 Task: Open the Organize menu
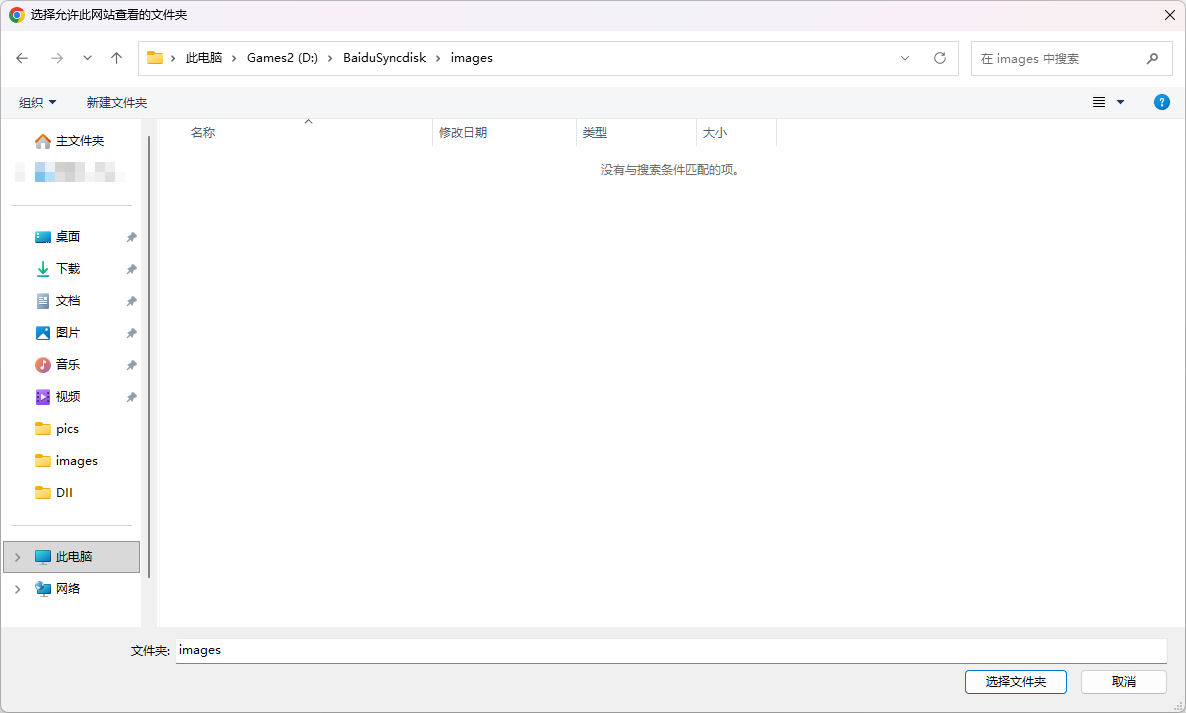[x=38, y=102]
